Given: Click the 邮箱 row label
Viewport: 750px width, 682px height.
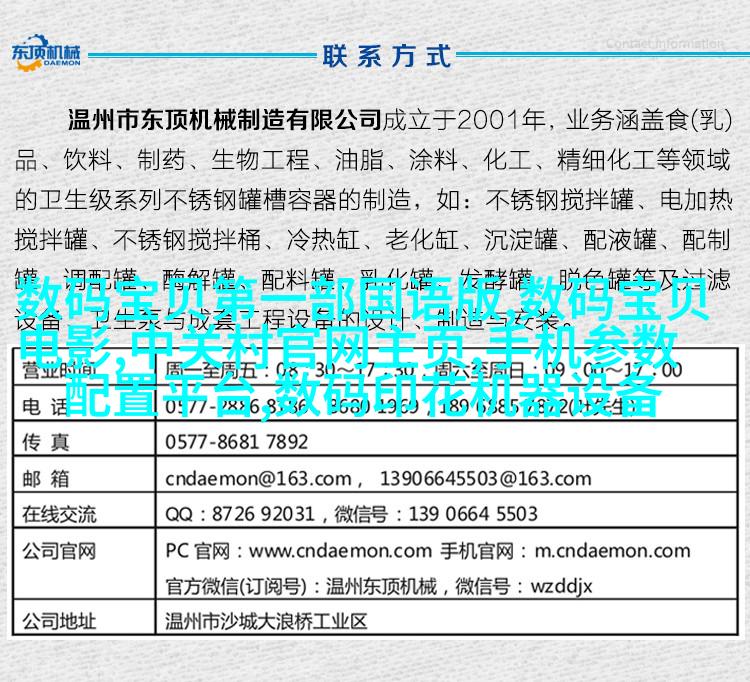Looking at the screenshot, I should pos(46,478).
